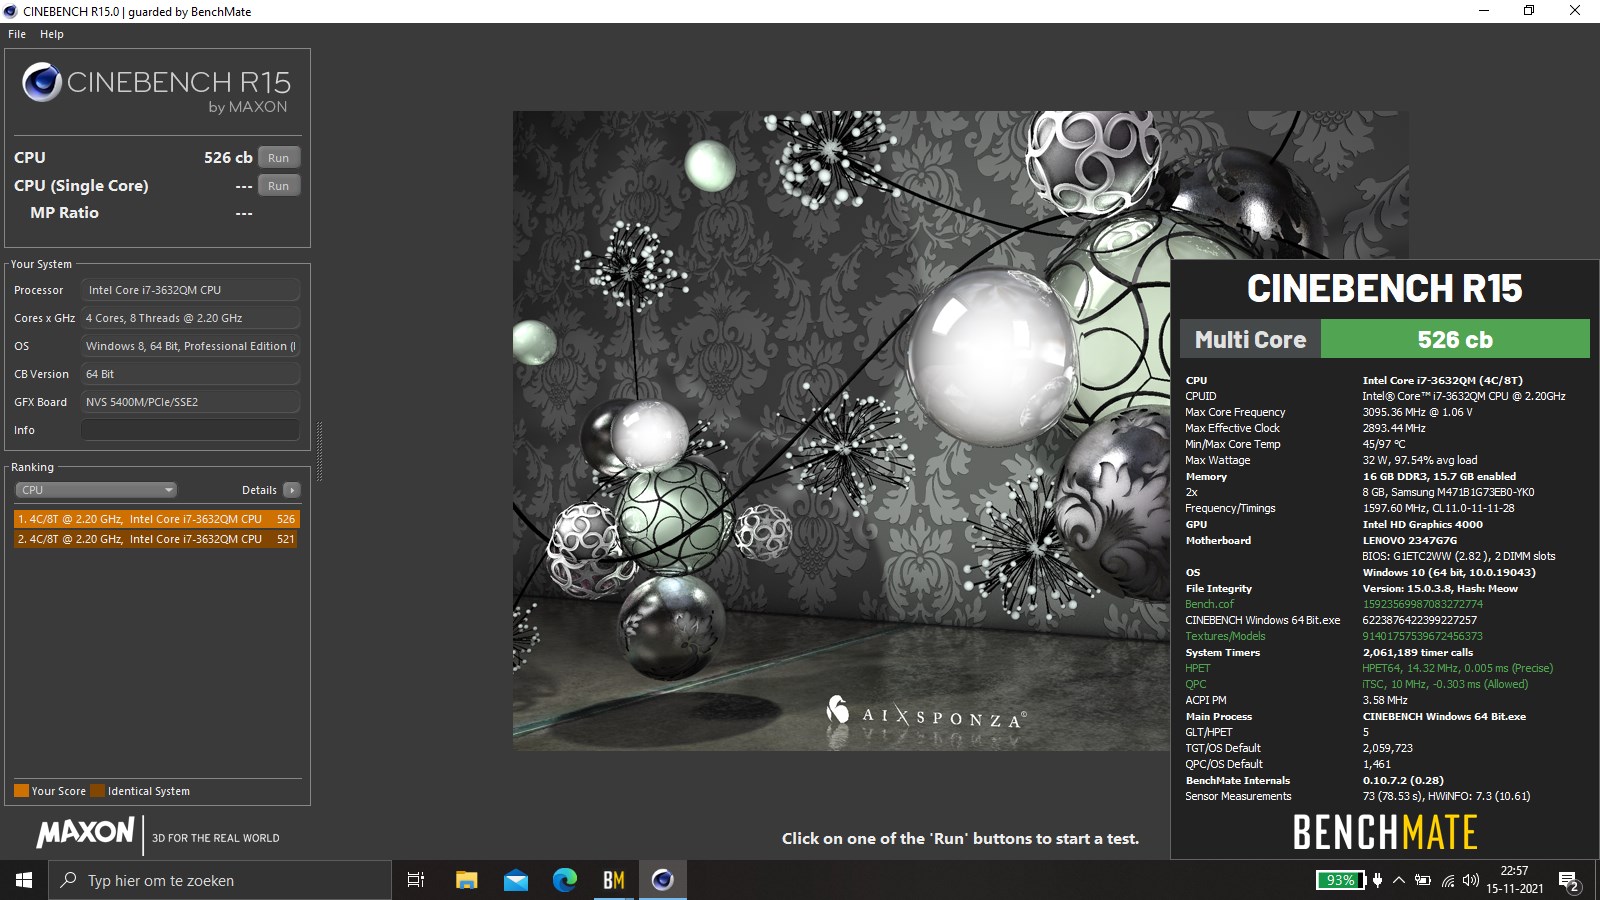Run the CPU Single Core test
The height and width of the screenshot is (900, 1600).
point(279,186)
